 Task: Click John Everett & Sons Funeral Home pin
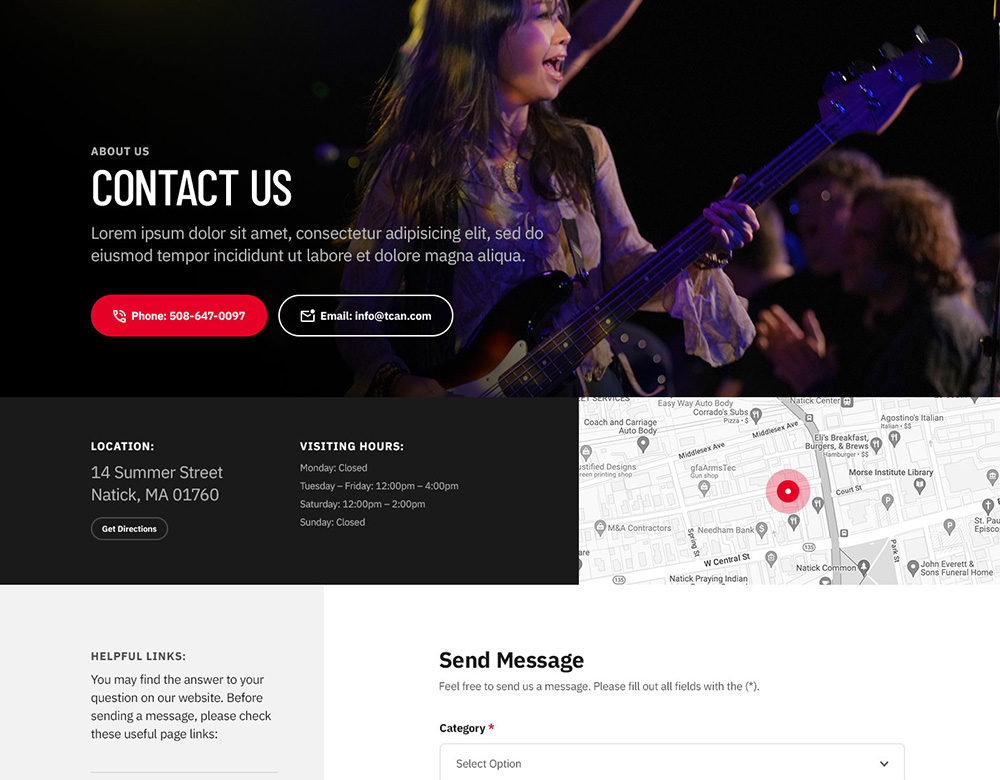[x=913, y=566]
